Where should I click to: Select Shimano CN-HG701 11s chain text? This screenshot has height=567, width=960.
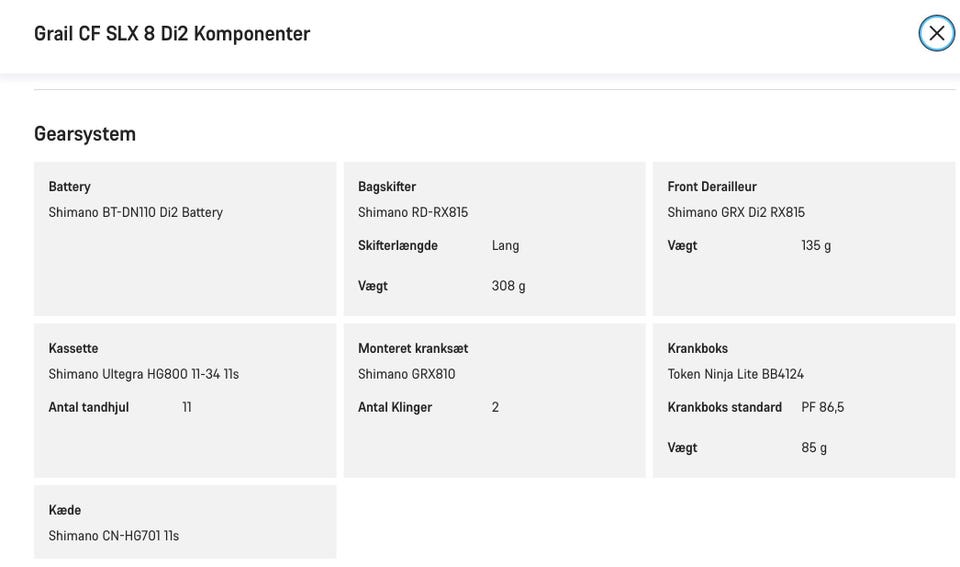pos(114,536)
